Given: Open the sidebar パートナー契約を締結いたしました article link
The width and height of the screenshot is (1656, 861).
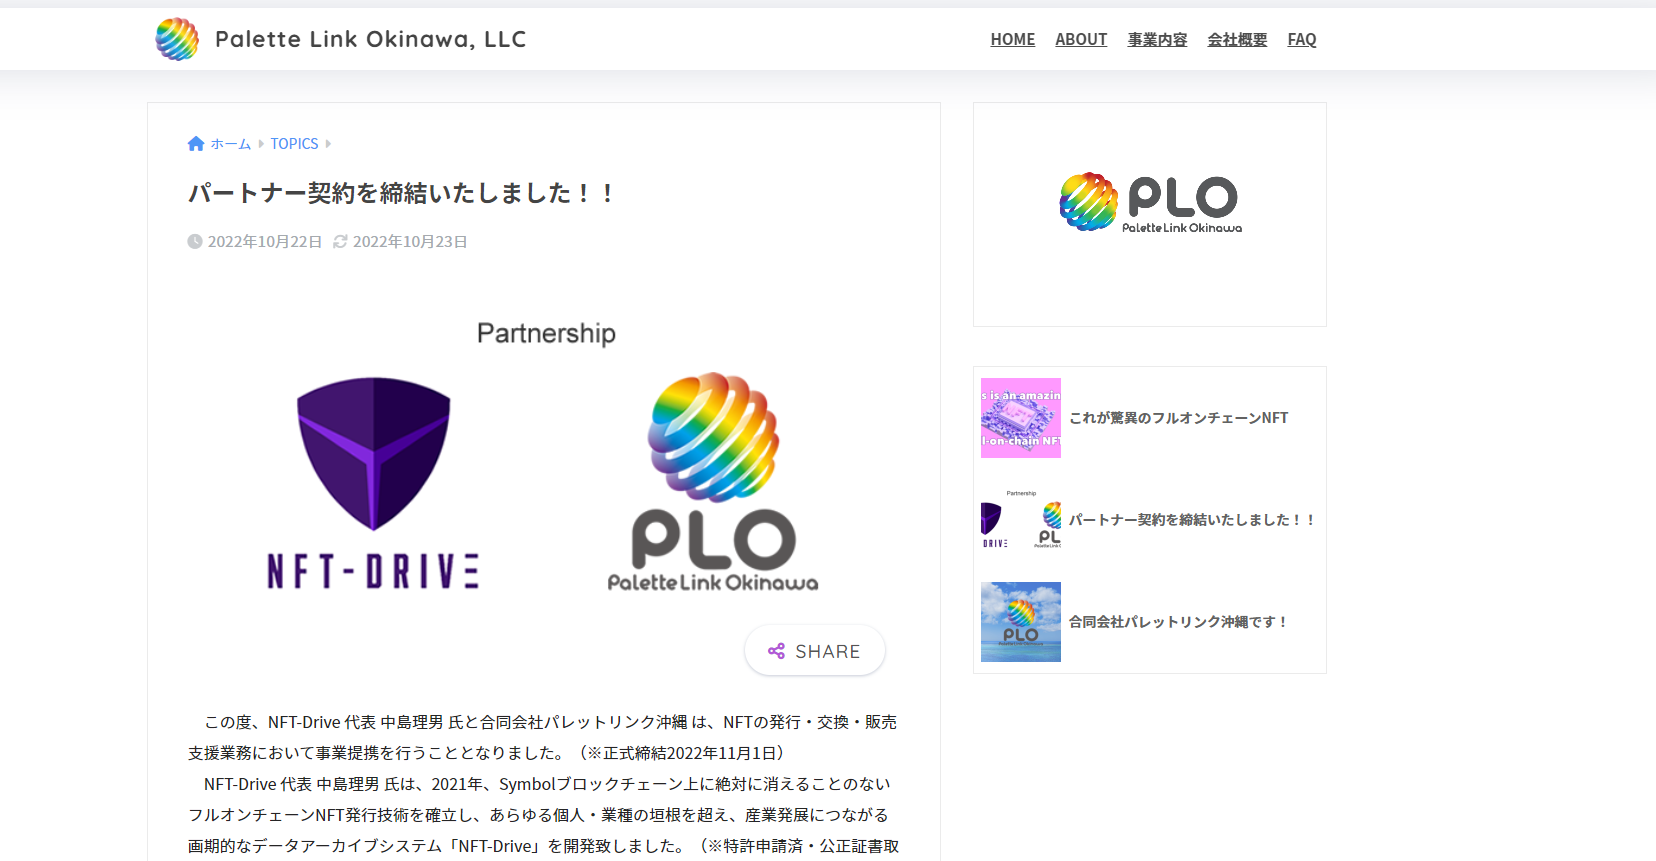Looking at the screenshot, I should point(1191,520).
